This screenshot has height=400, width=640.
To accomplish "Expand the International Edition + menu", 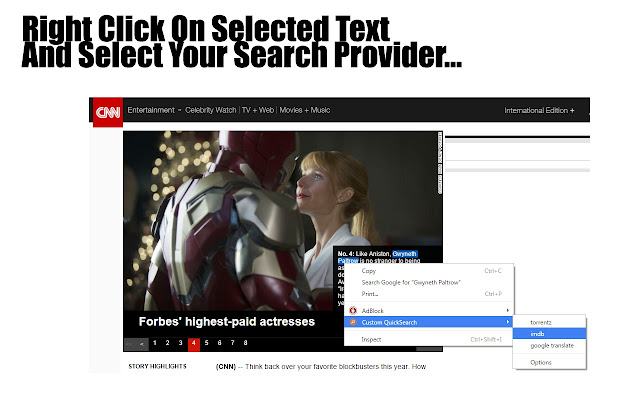I will 539,110.
